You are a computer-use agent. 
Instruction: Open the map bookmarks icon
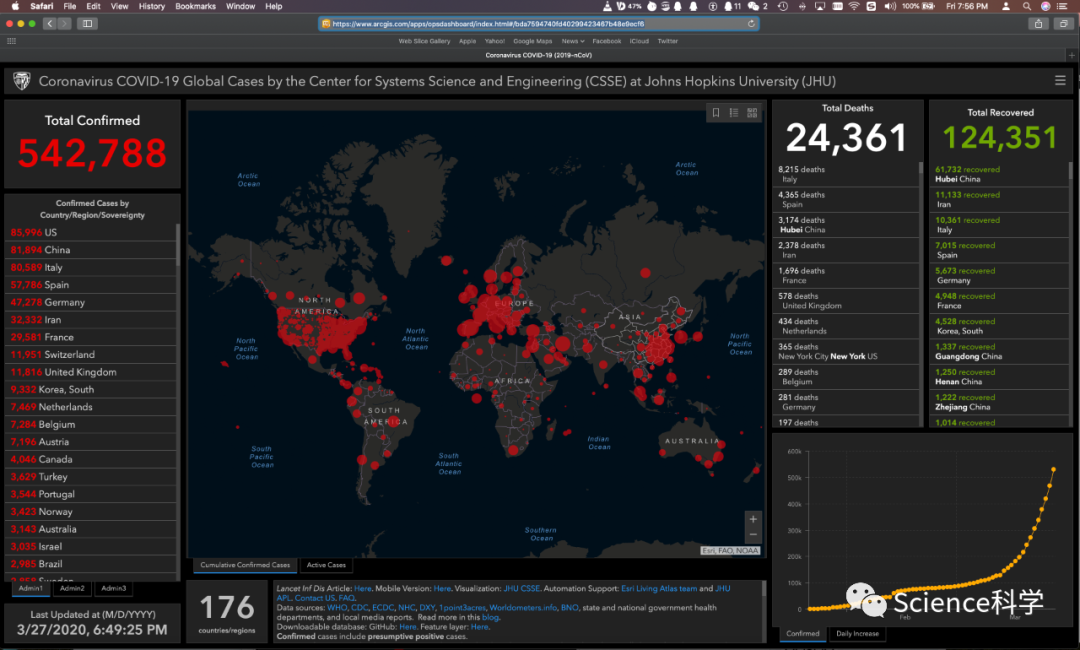click(716, 112)
